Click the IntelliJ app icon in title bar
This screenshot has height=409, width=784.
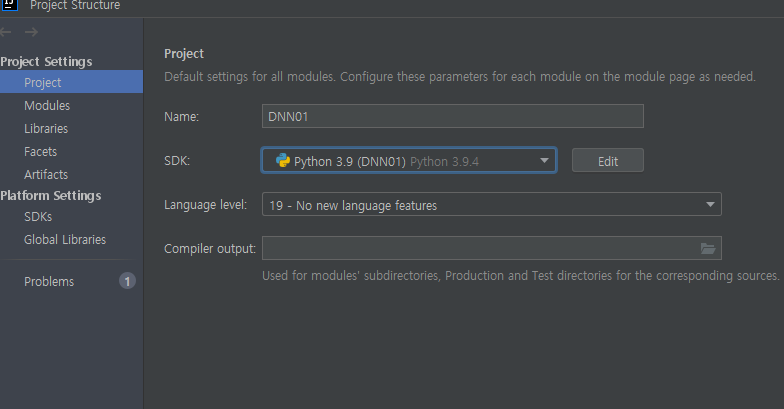pyautogui.click(x=10, y=4)
